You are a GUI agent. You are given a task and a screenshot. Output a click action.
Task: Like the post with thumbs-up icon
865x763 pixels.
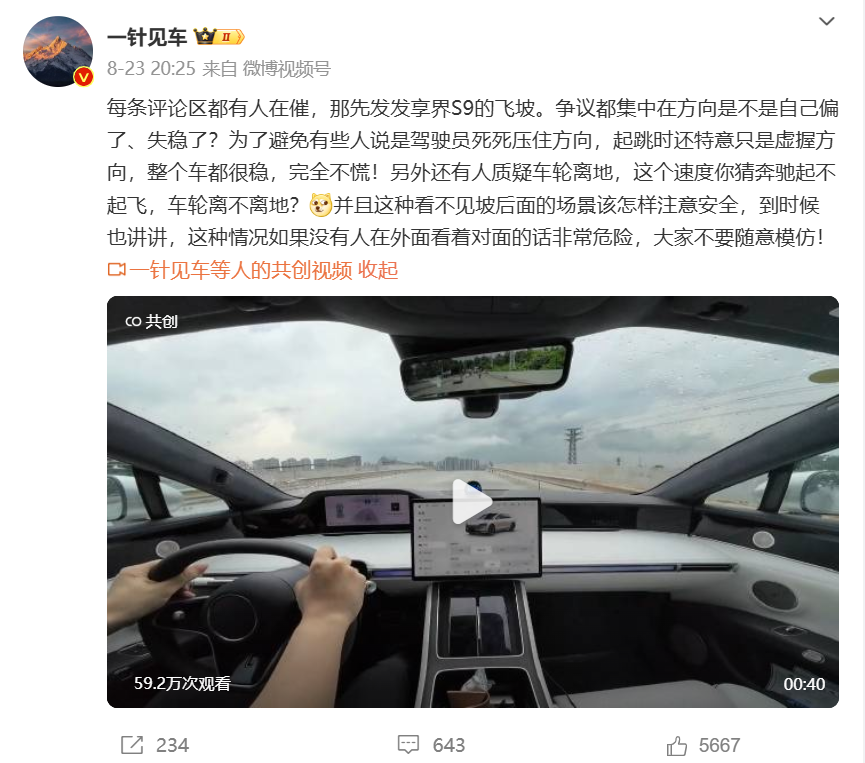pyautogui.click(x=677, y=745)
